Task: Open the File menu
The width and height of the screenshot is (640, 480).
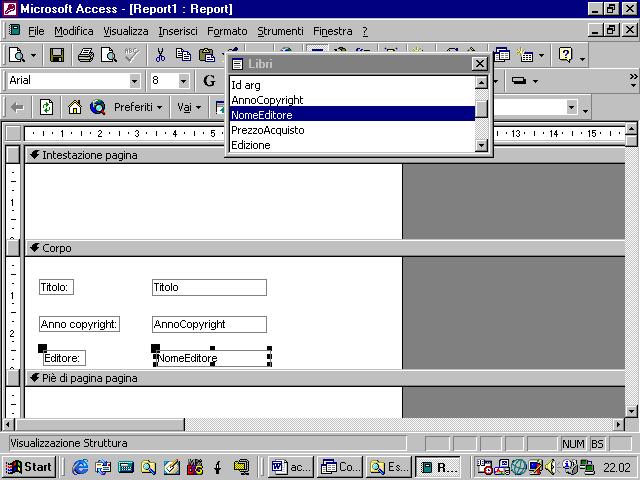Action: tap(36, 31)
